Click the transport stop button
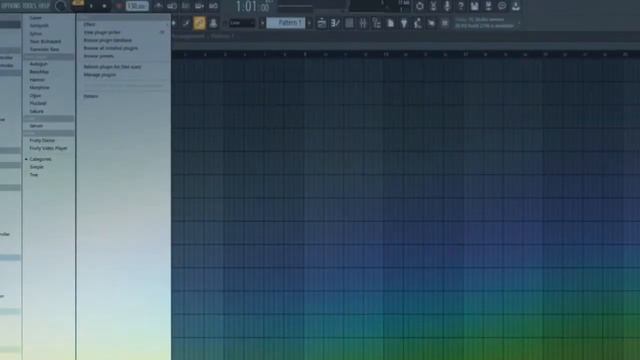 [x=104, y=6]
